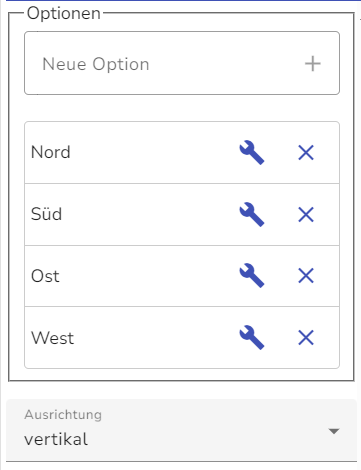Delete the West option with X
This screenshot has width=361, height=470.
(306, 338)
